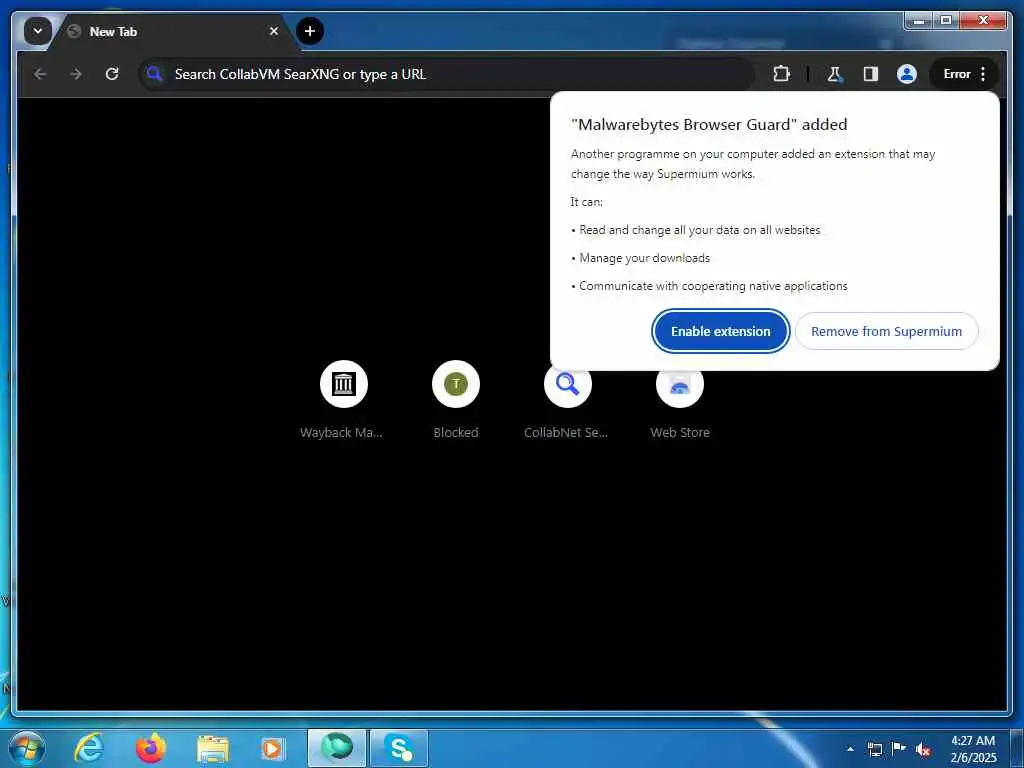Click the network tray icon

[874, 749]
